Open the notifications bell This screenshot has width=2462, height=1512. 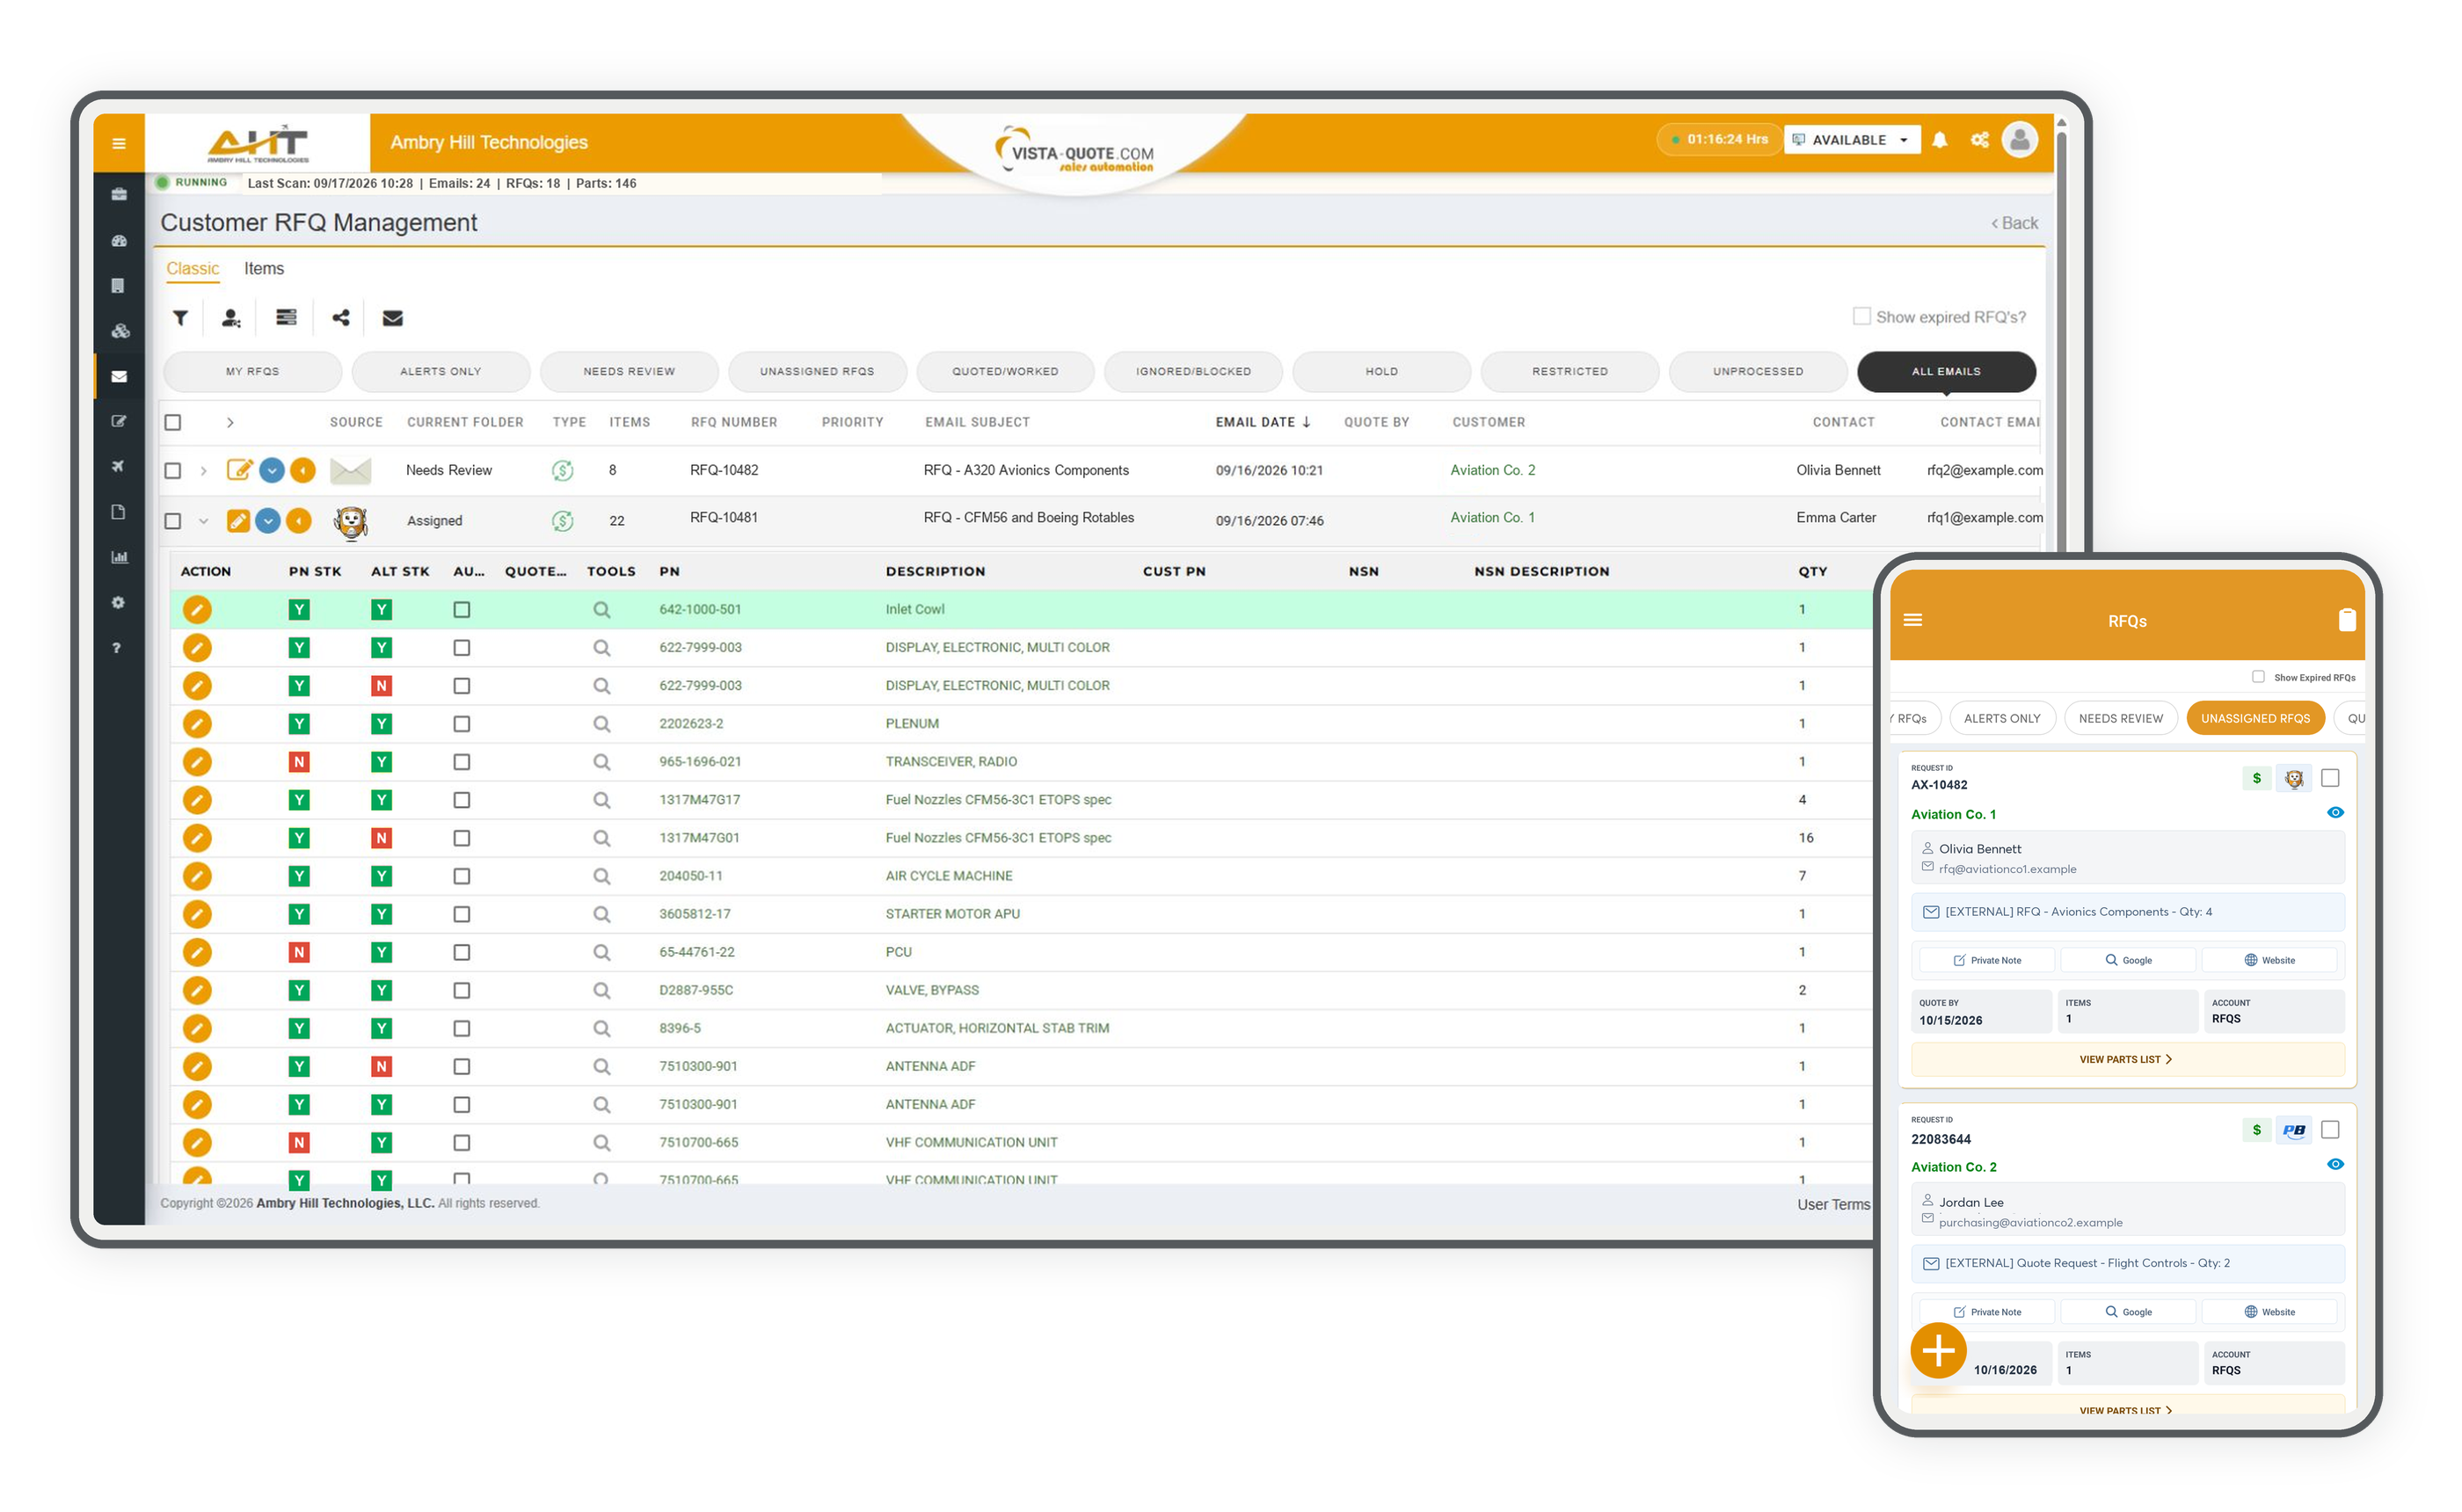(1940, 140)
